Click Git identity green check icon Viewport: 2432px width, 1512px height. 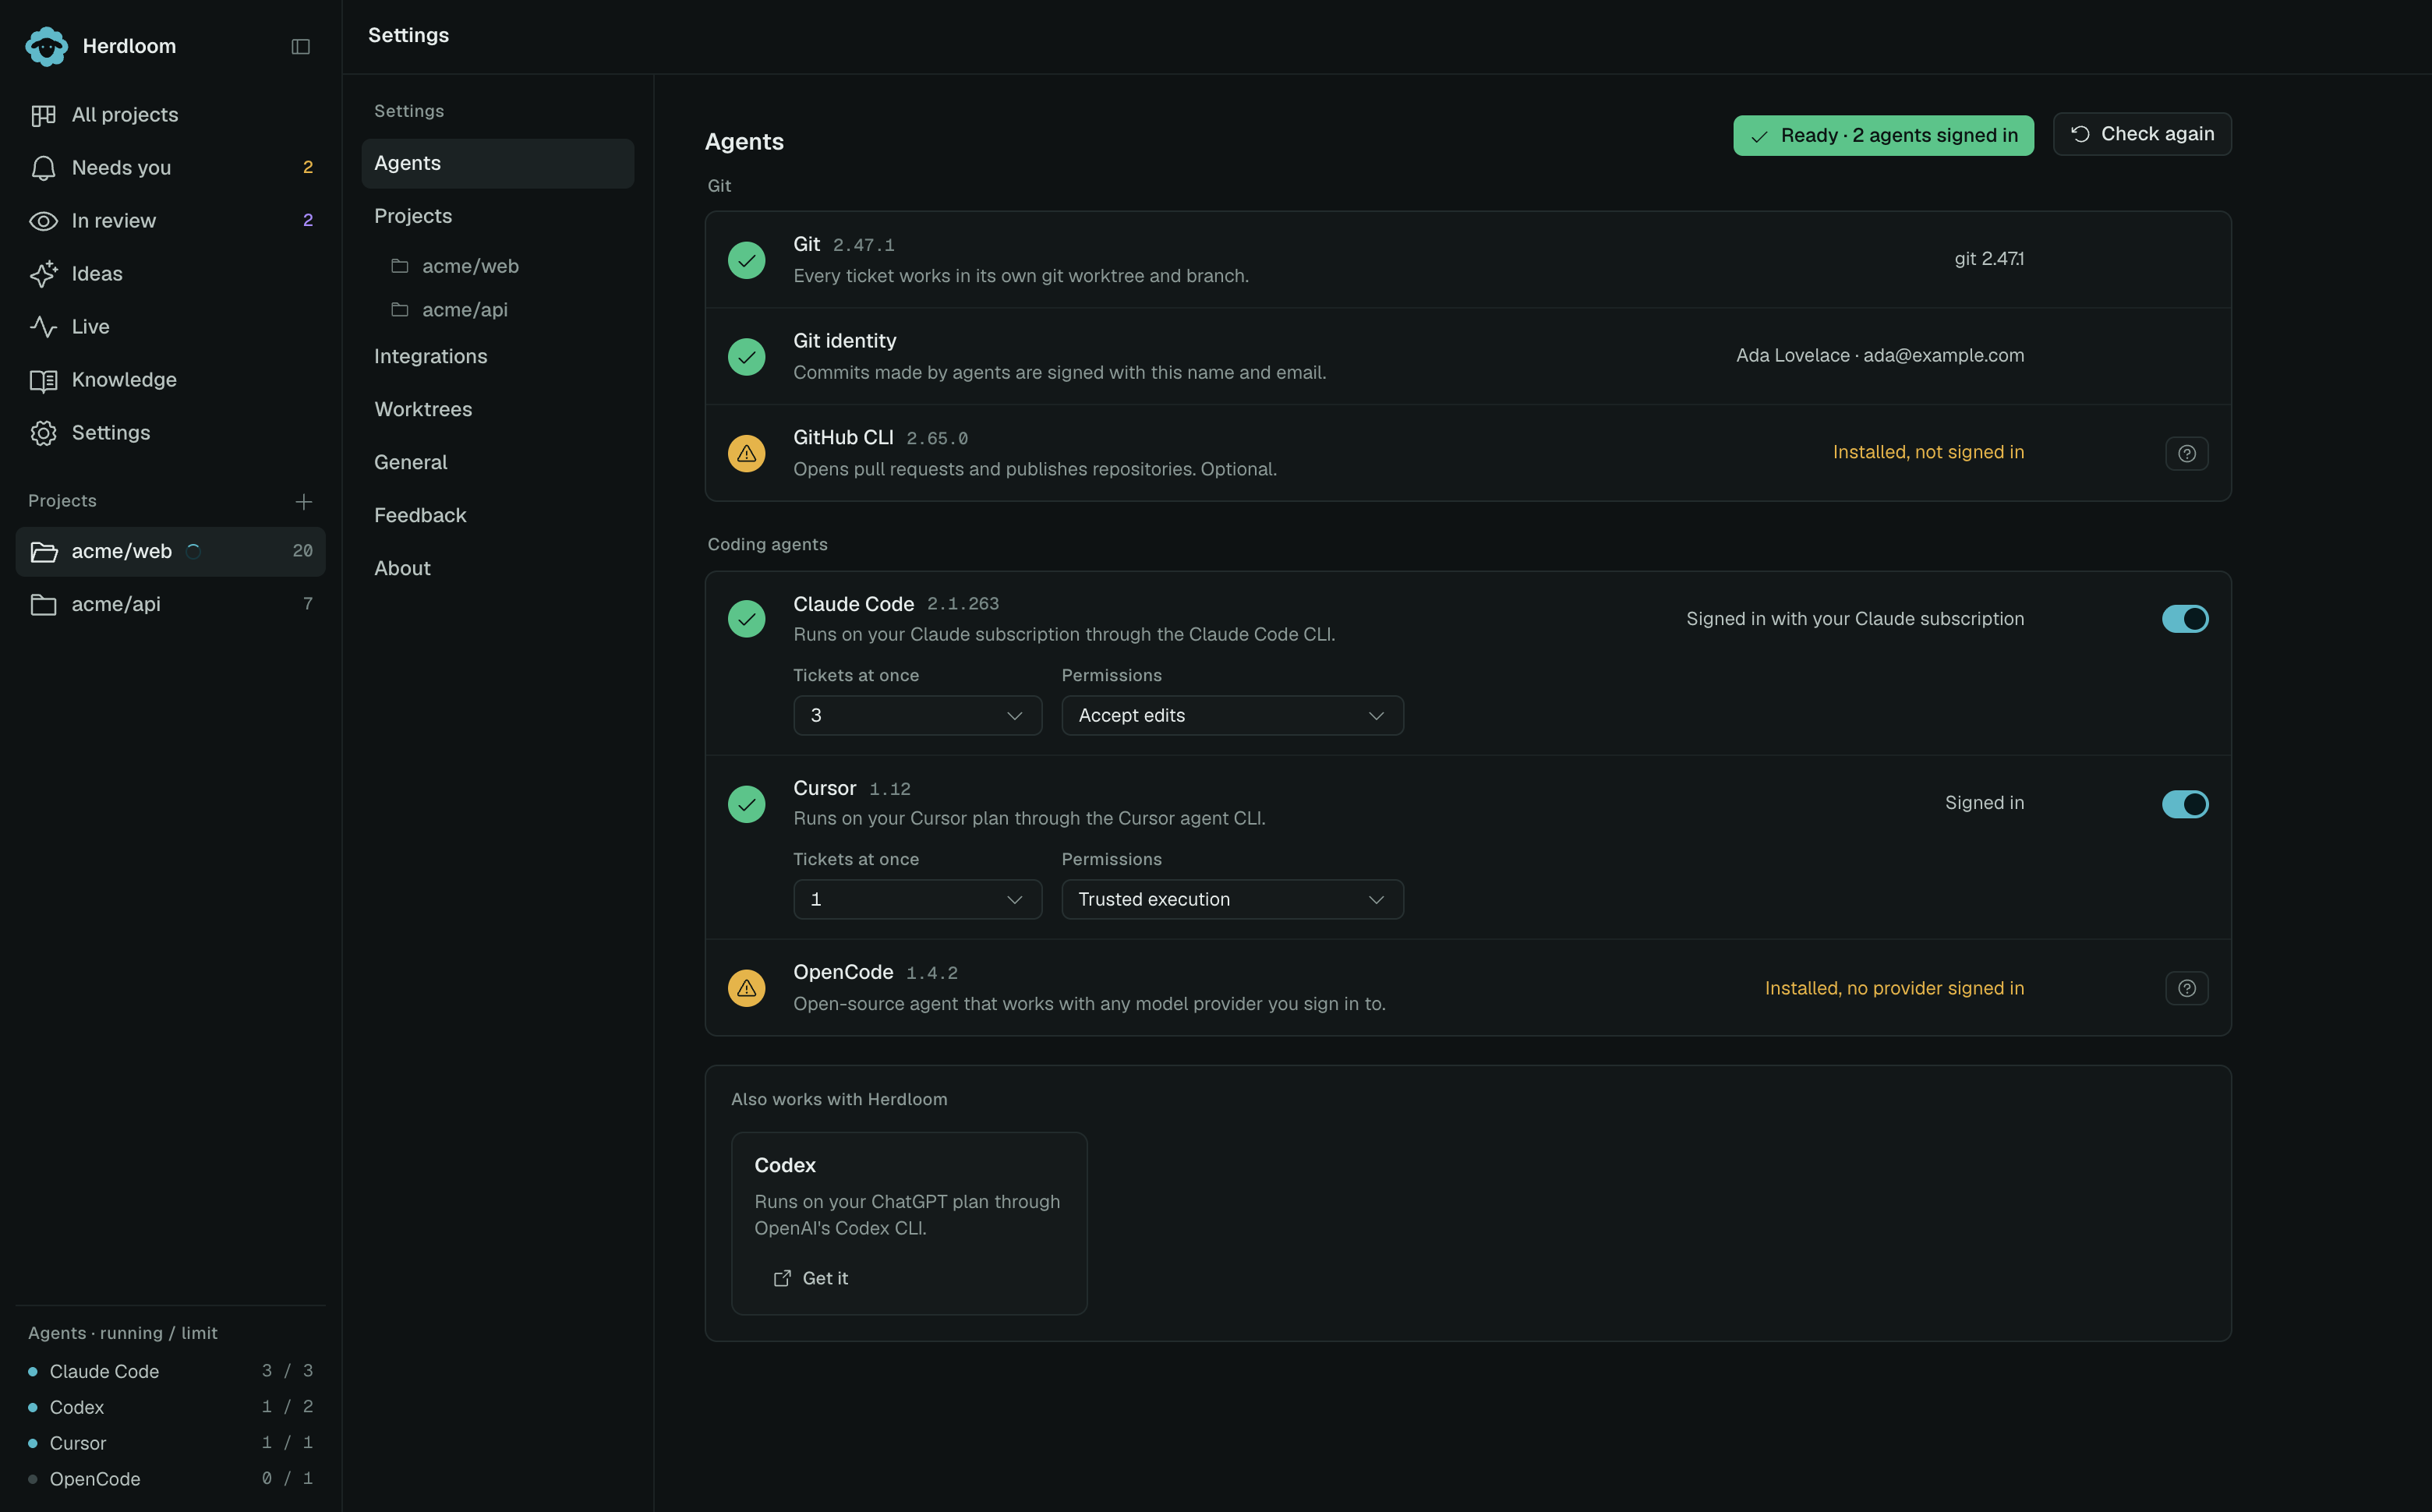click(x=746, y=357)
